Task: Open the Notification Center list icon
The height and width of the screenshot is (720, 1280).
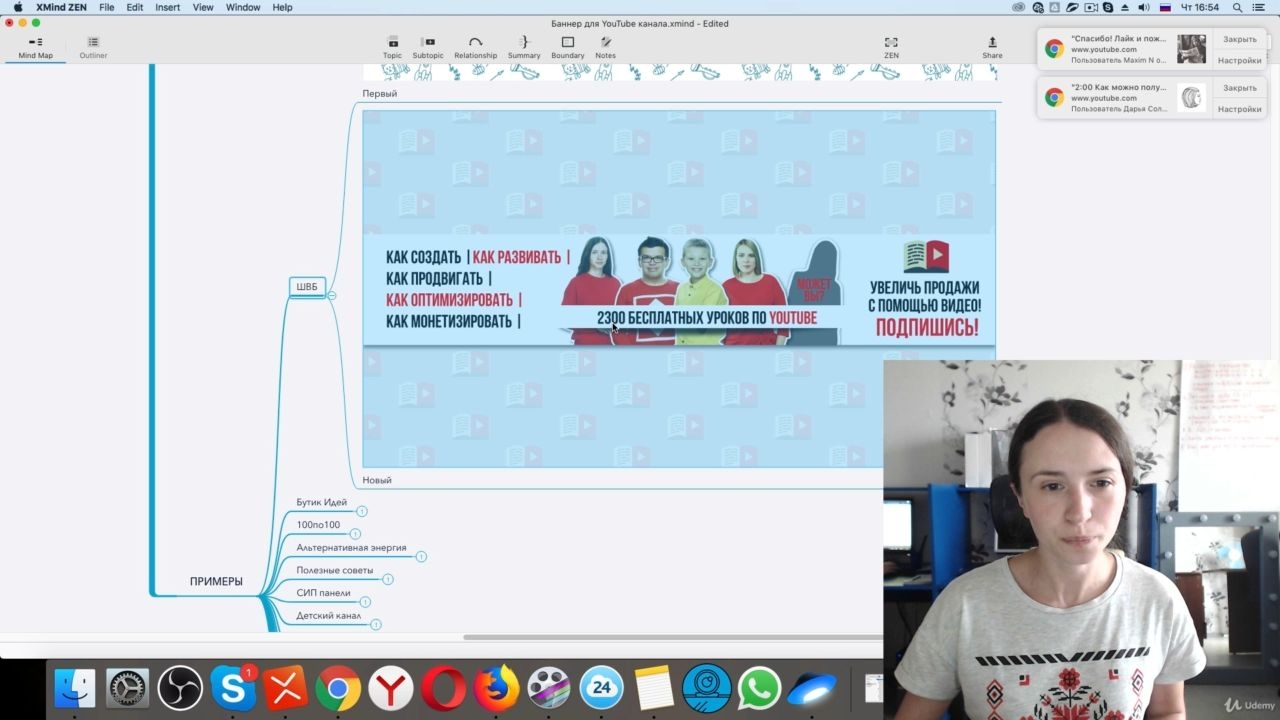Action: tap(1261, 7)
